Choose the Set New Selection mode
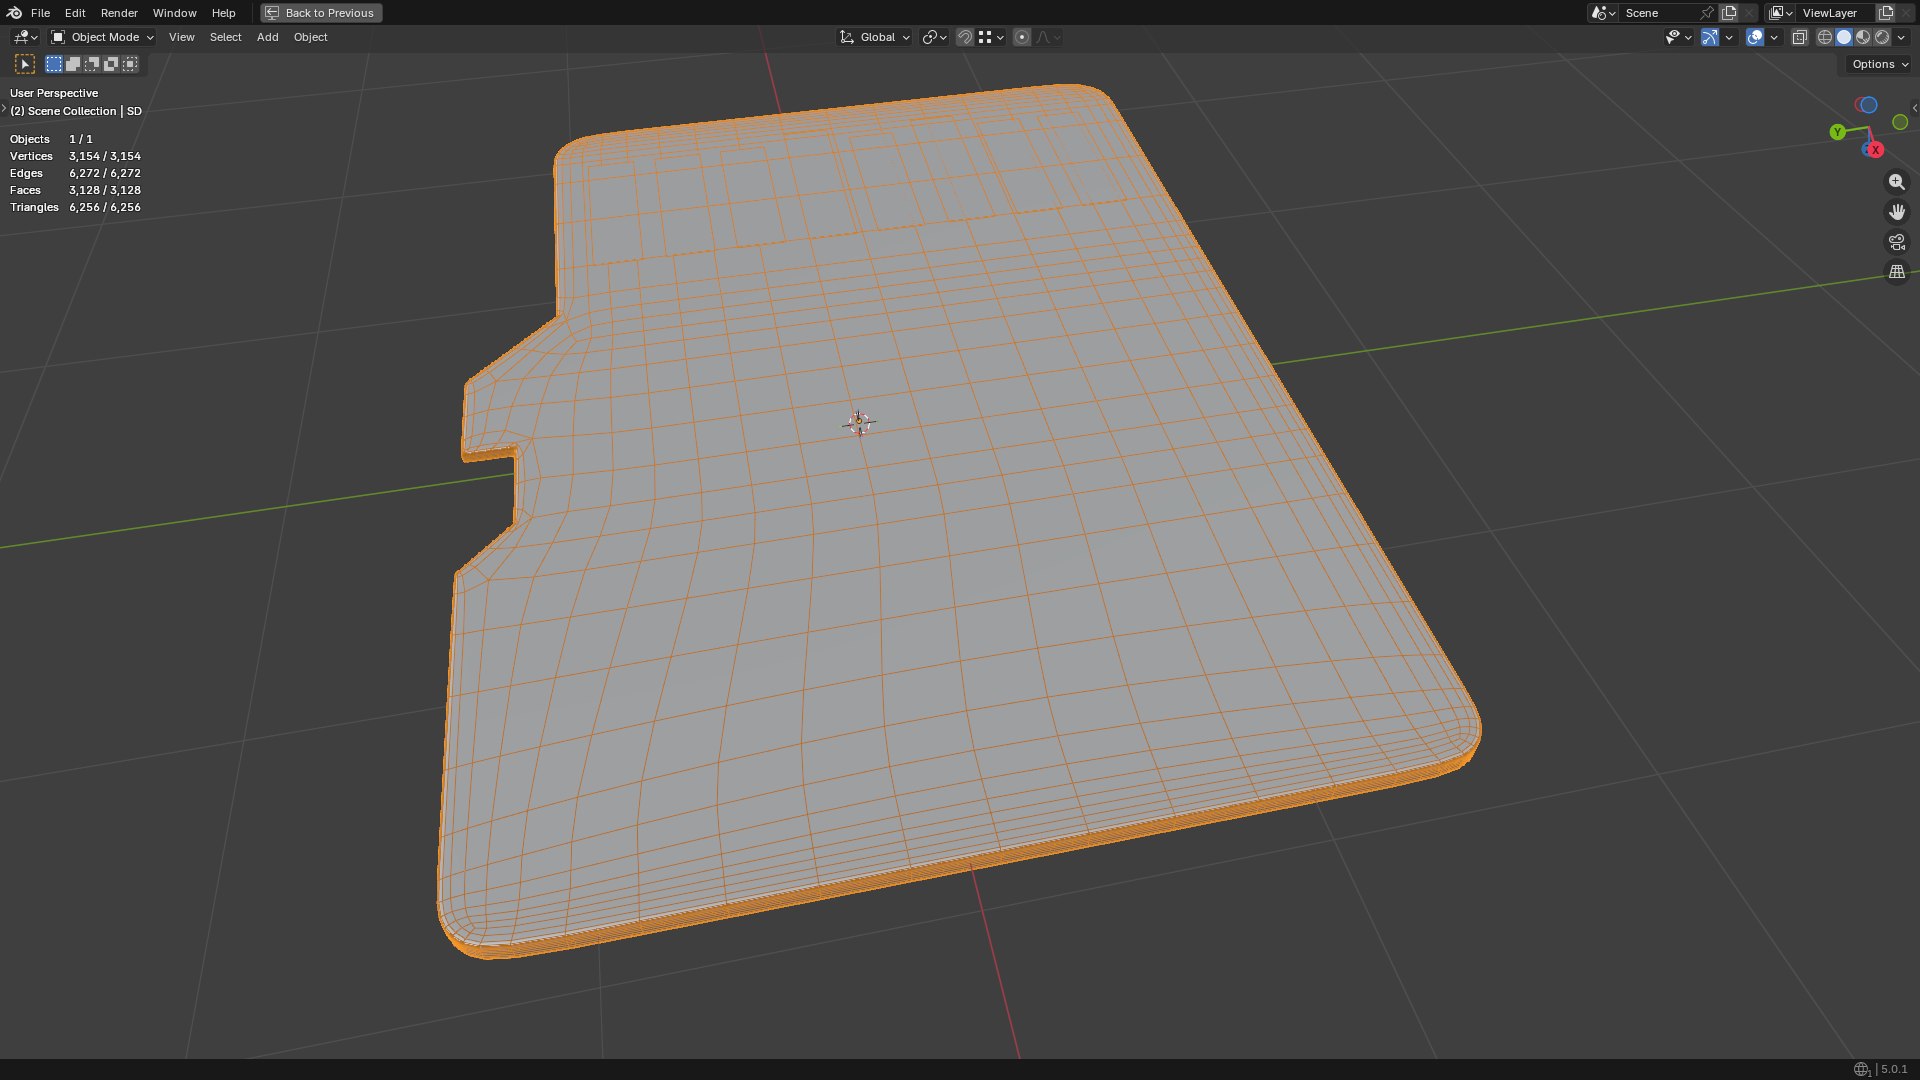This screenshot has height=1080, width=1920. click(54, 64)
